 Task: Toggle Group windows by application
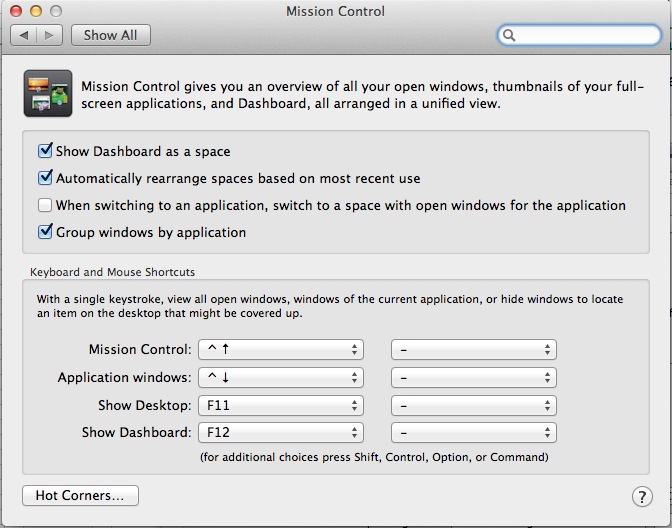click(45, 232)
